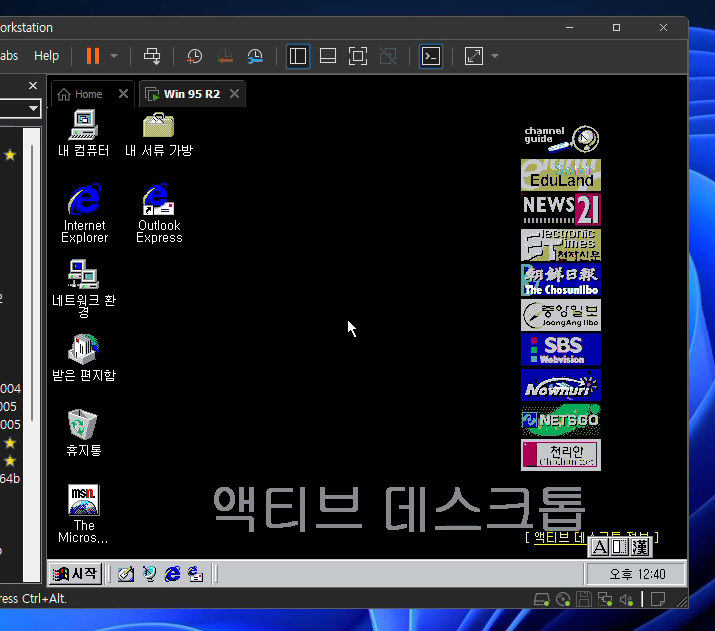
Task: Take a snapshot of the virtual machine
Action: click(x=195, y=56)
